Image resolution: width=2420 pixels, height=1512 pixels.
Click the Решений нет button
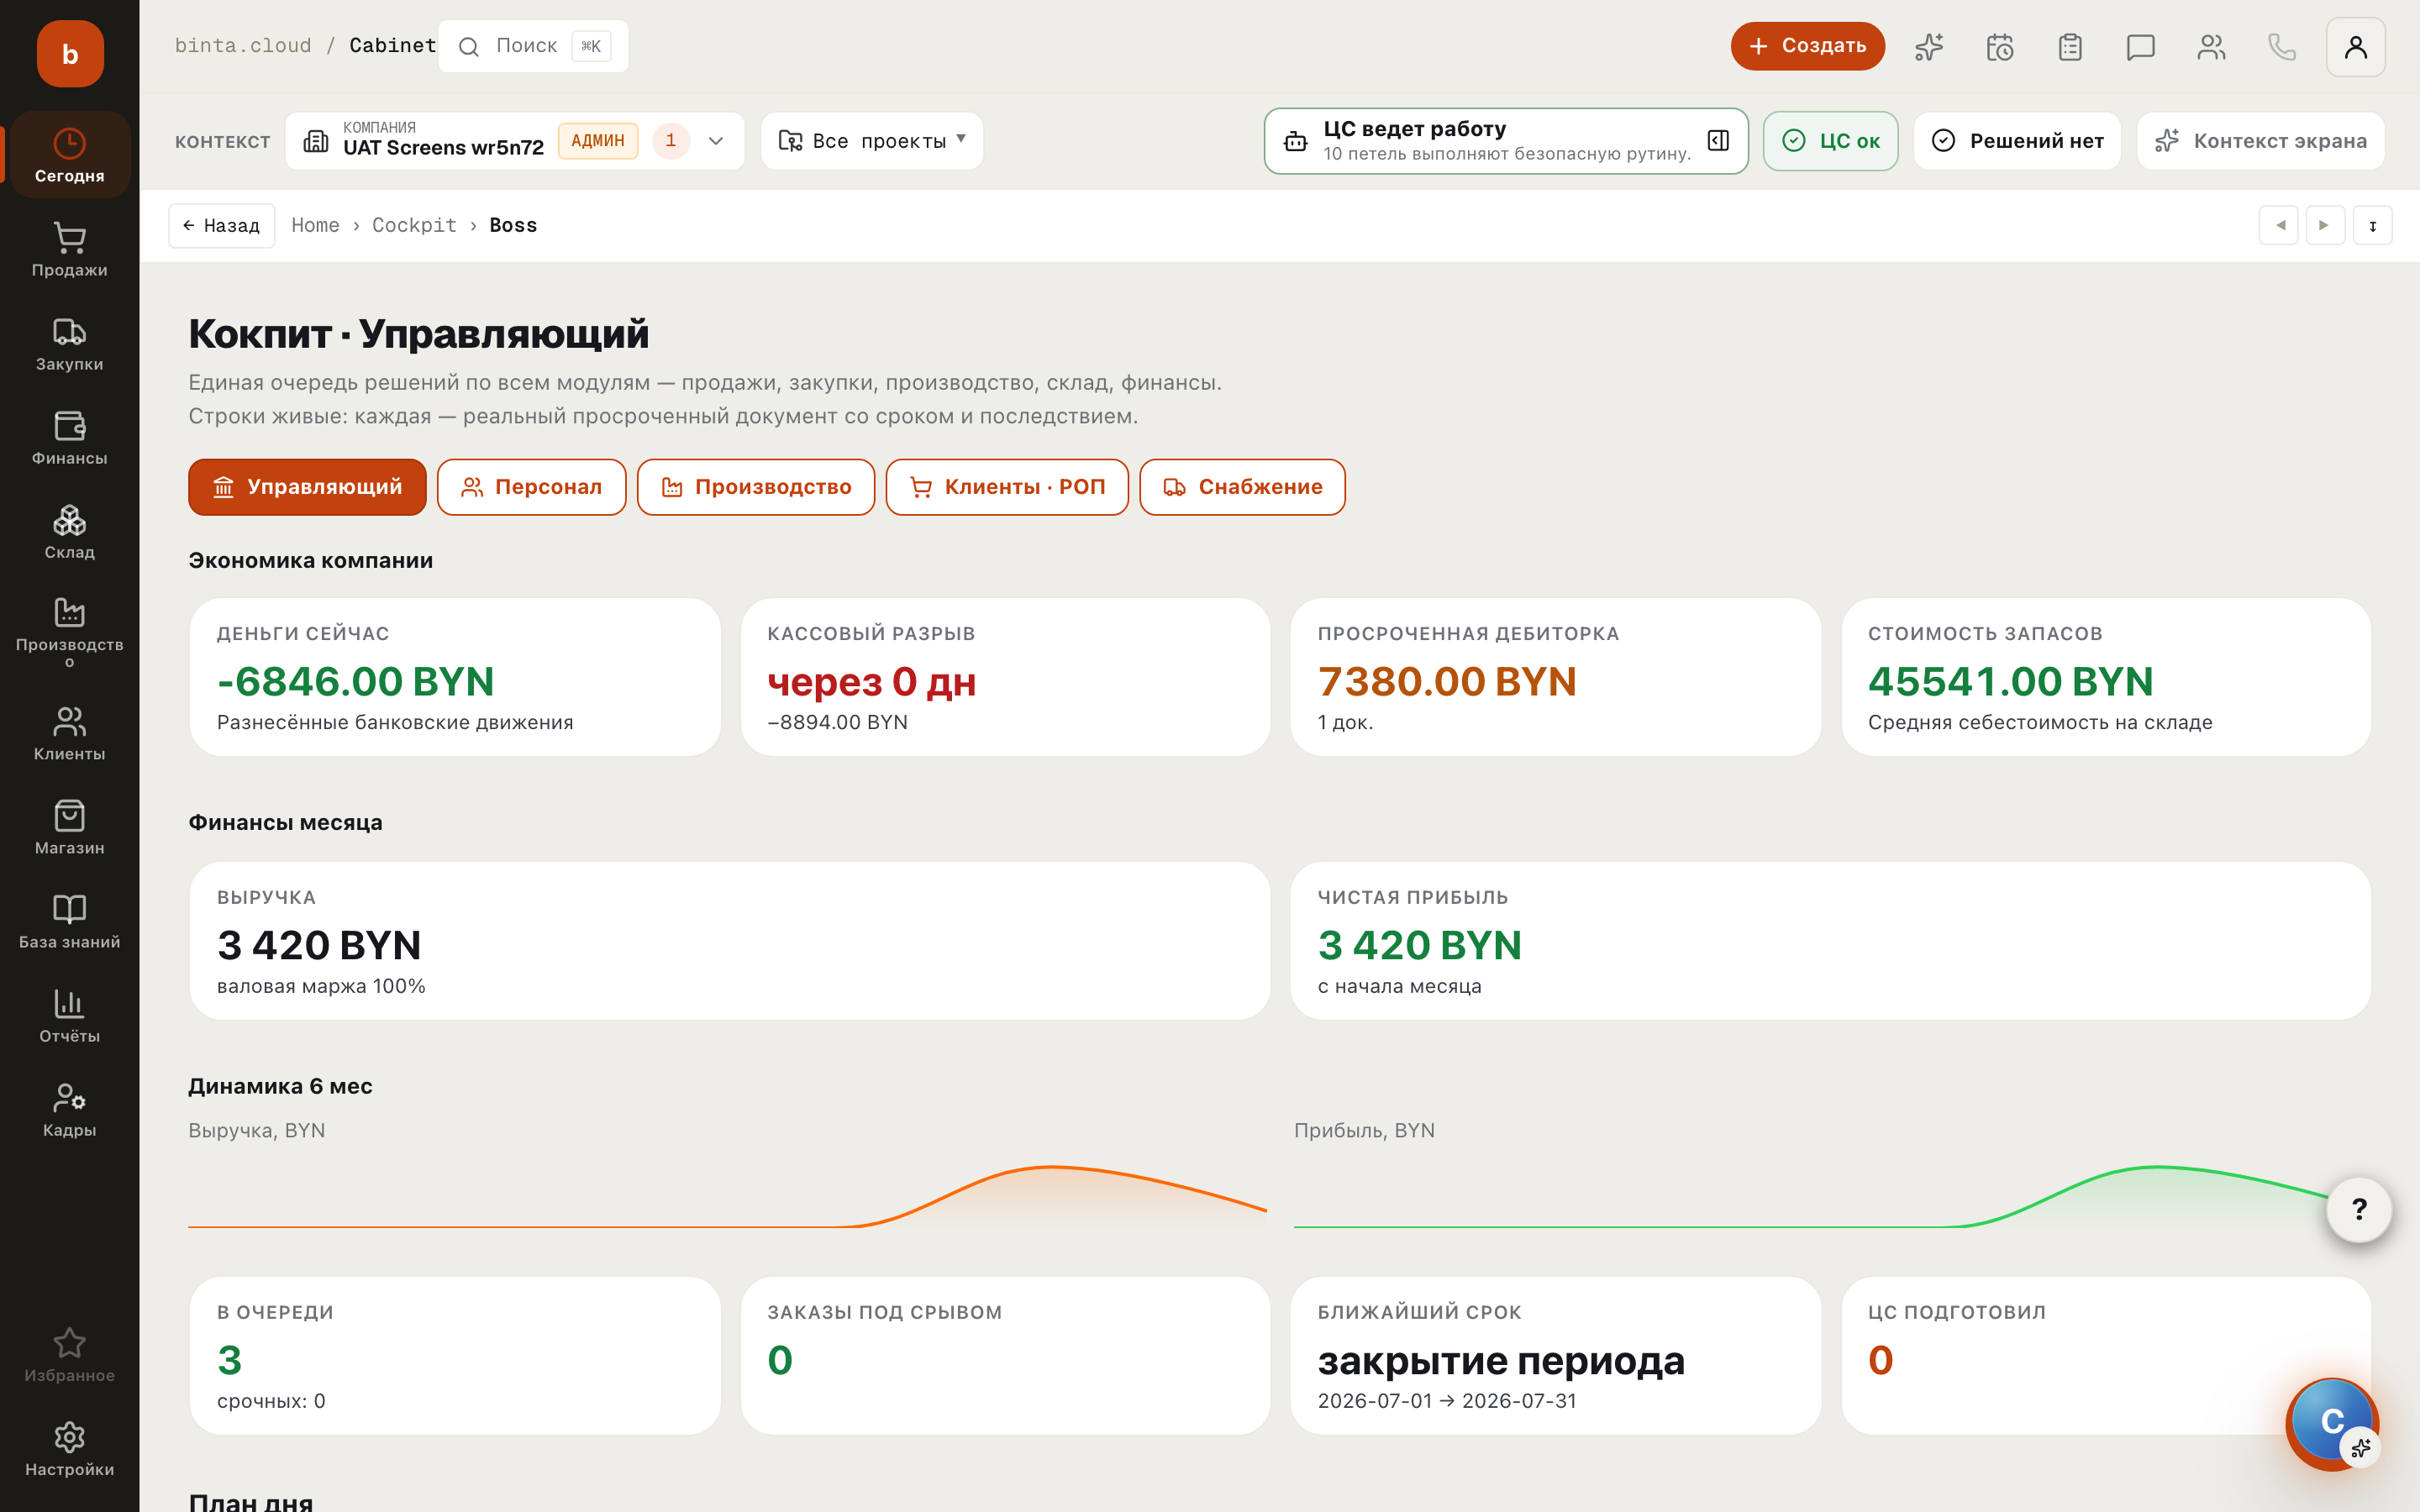[x=2017, y=141]
